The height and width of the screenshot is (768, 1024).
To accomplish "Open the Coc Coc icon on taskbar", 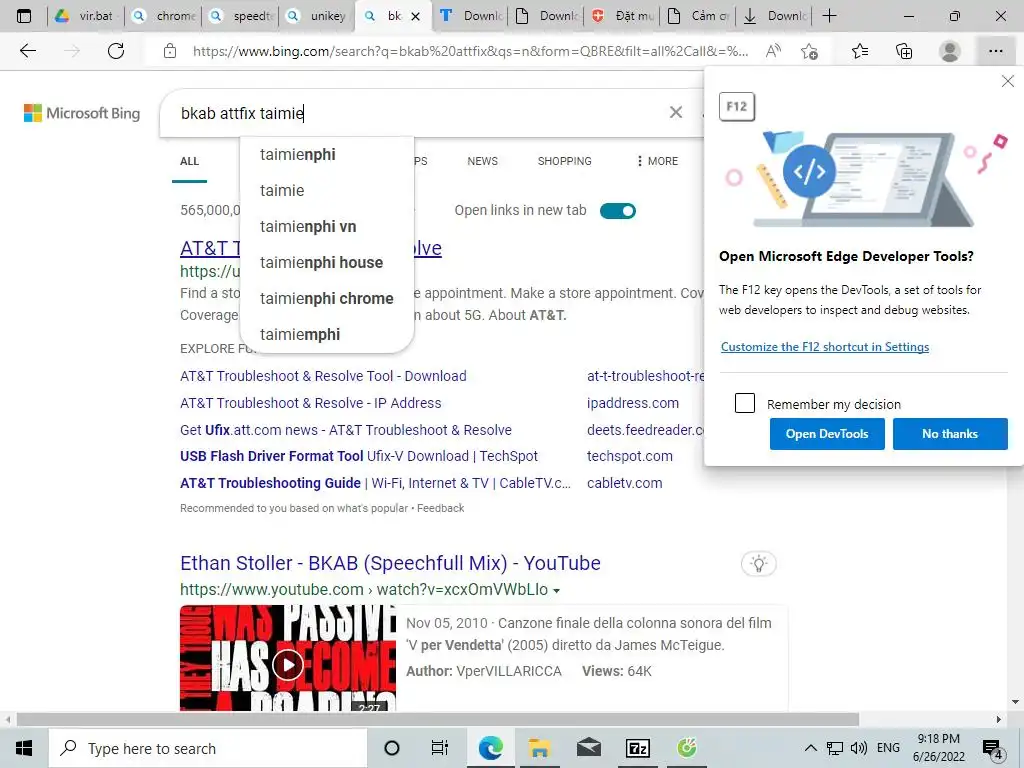I will coord(686,748).
